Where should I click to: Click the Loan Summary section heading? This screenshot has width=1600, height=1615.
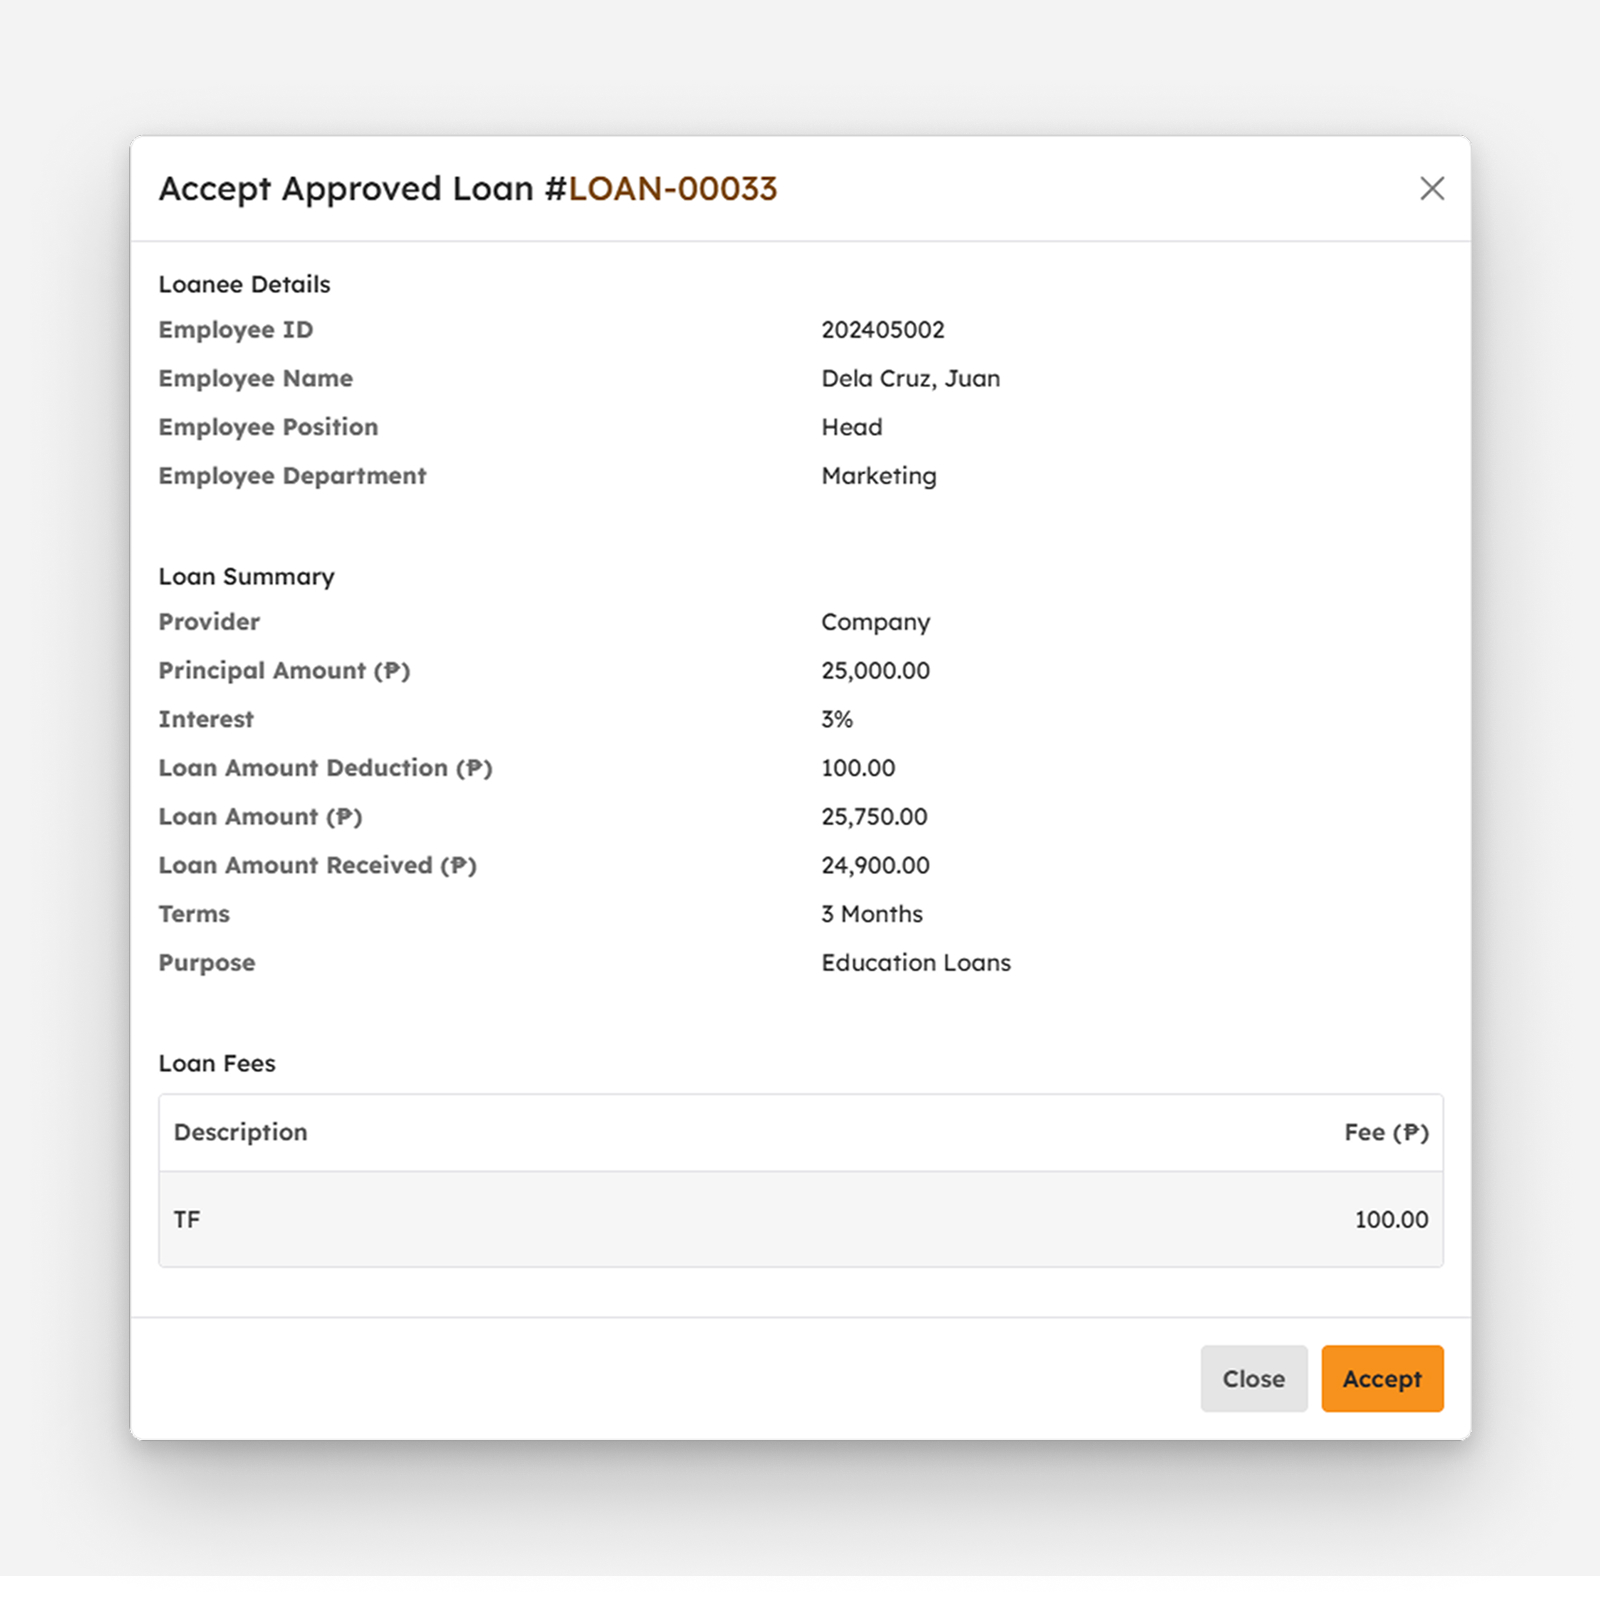[x=247, y=577]
